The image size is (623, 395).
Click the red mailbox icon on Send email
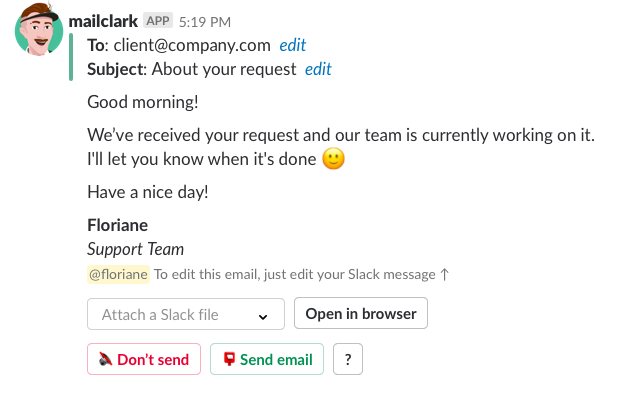click(229, 358)
